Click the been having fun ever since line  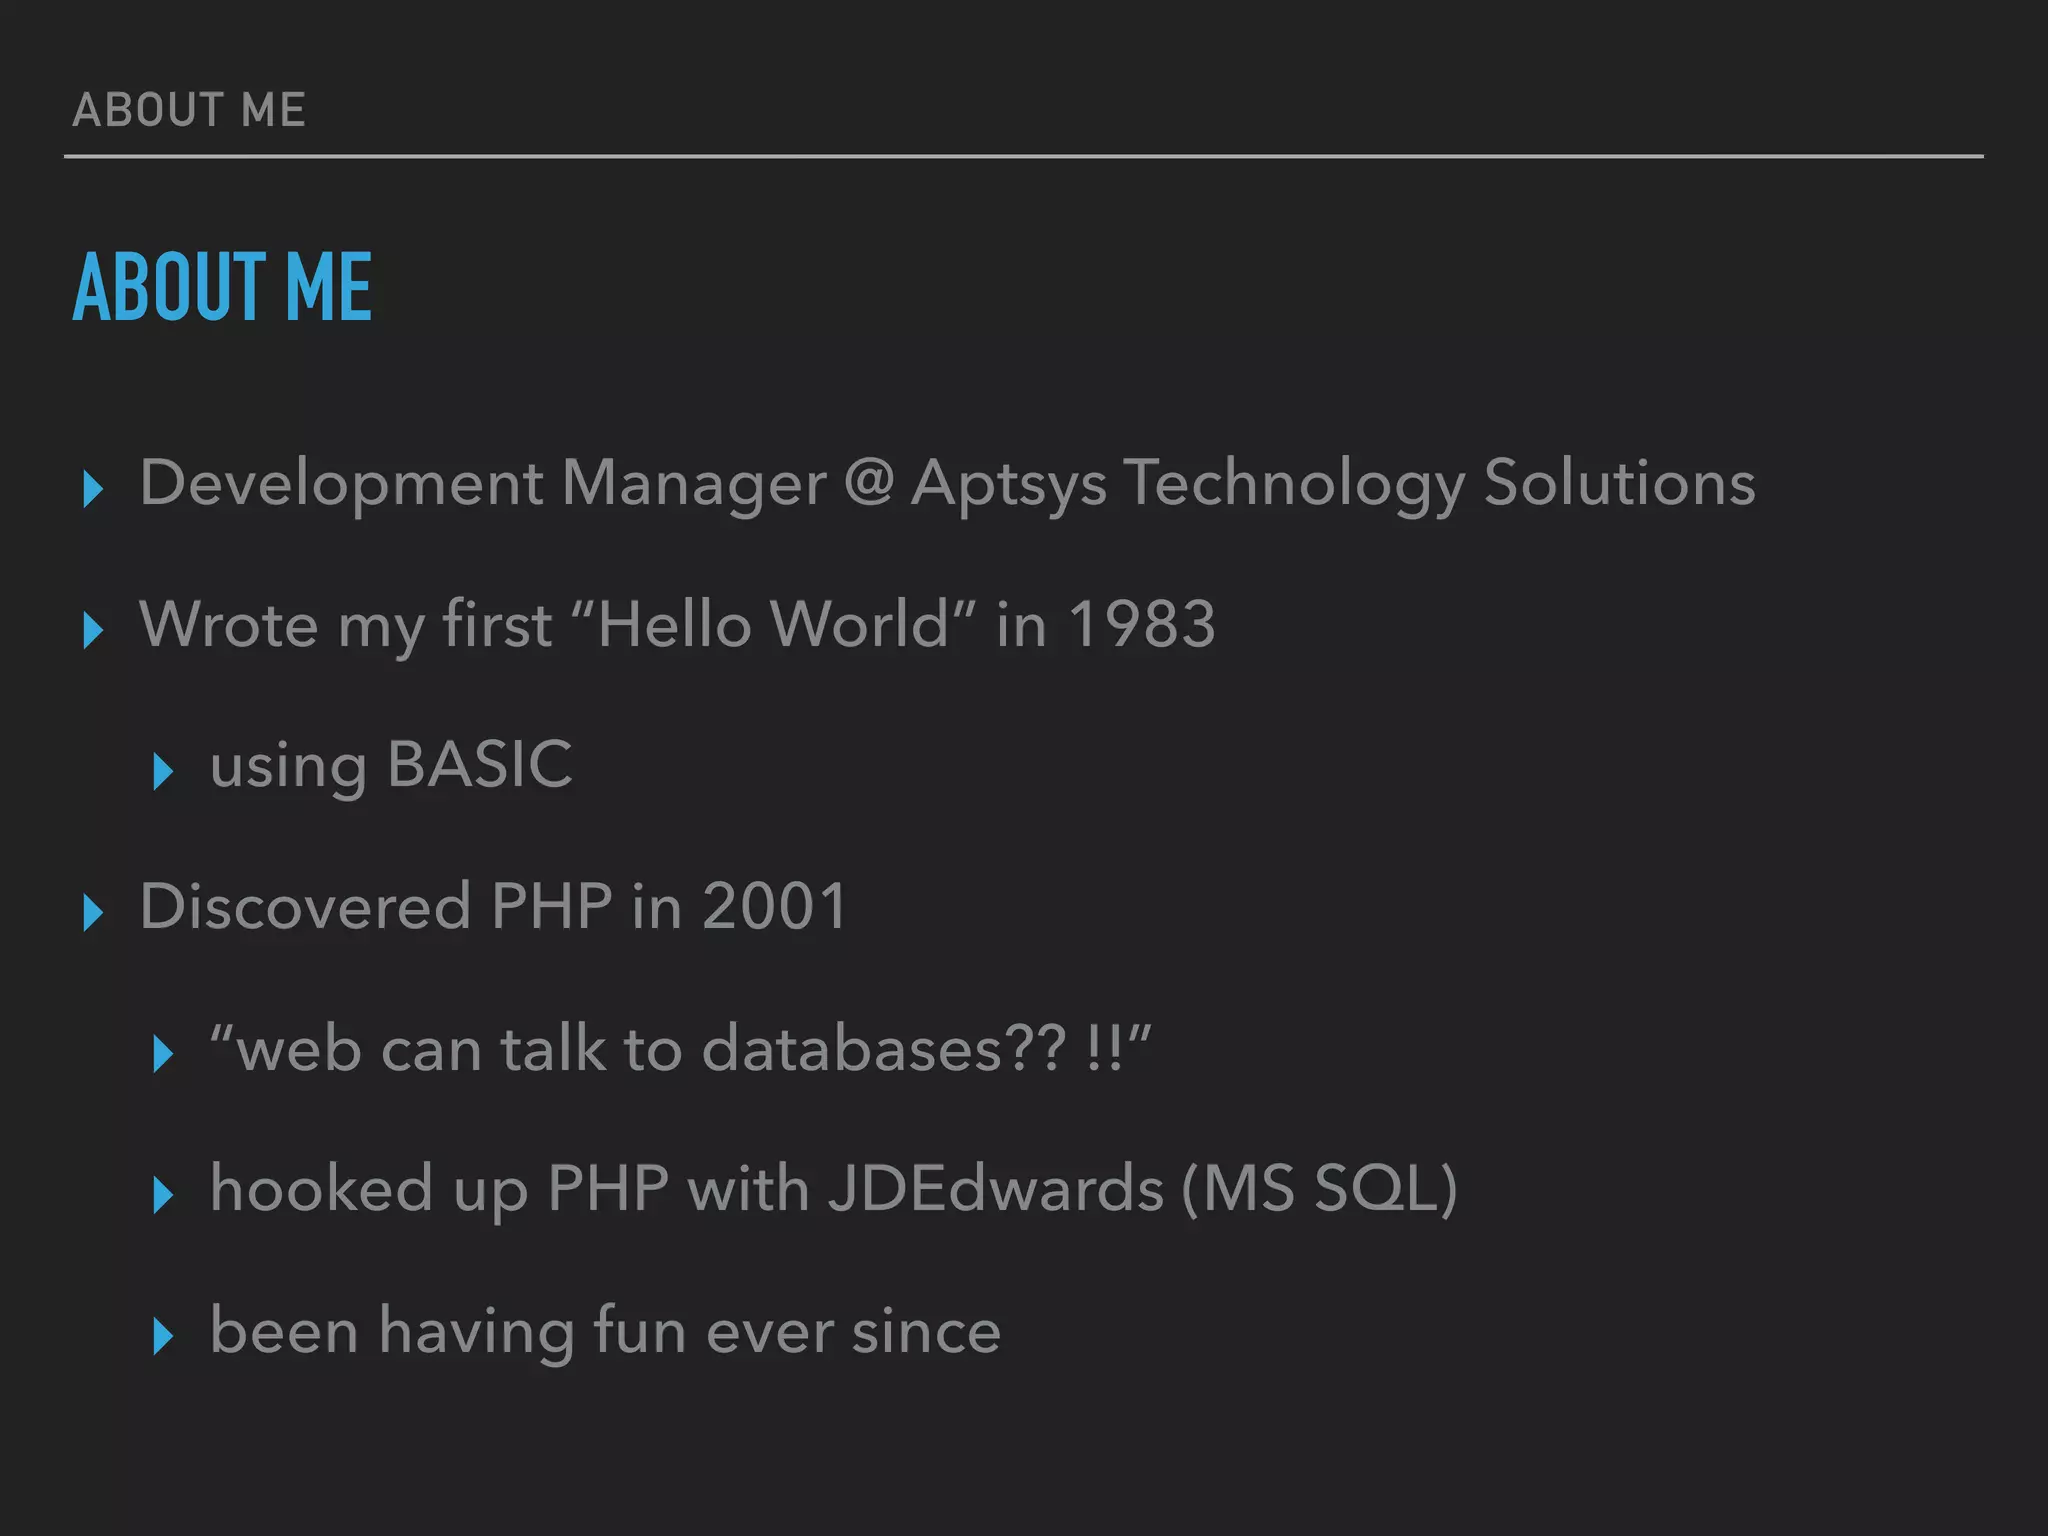(605, 1331)
